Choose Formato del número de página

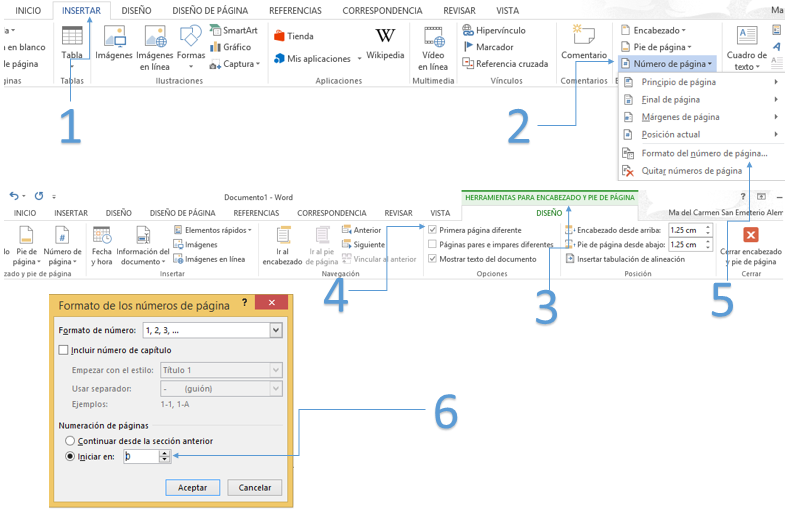(x=704, y=153)
